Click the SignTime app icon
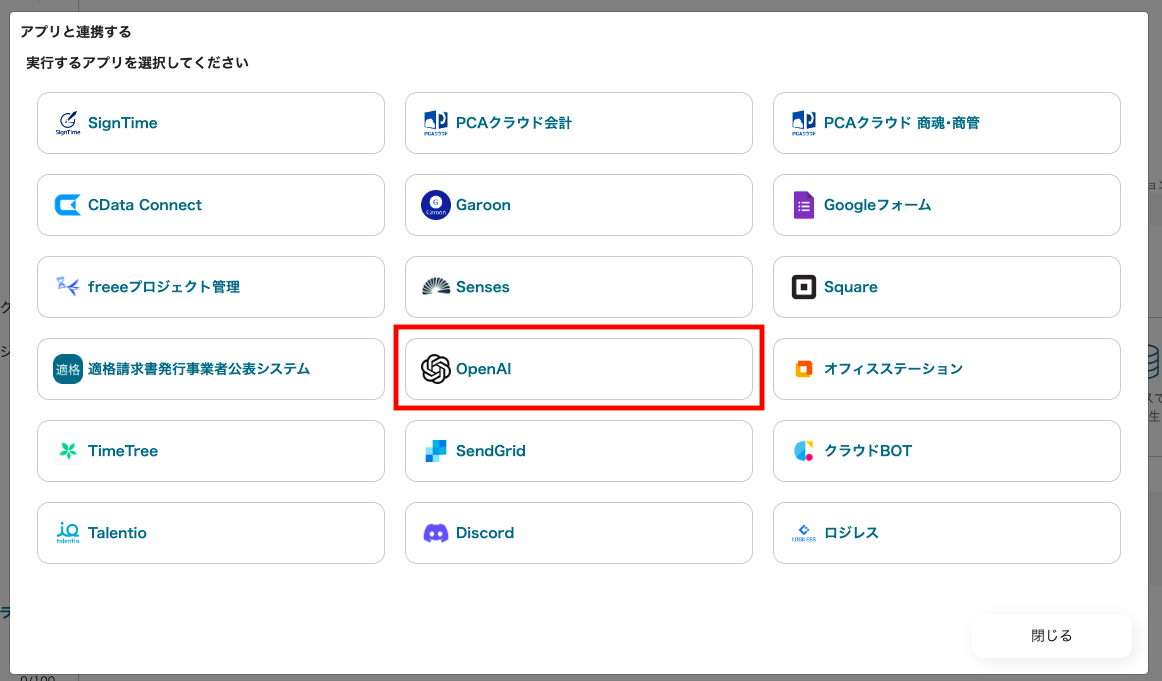Screen dimensions: 1162x681 68,123
